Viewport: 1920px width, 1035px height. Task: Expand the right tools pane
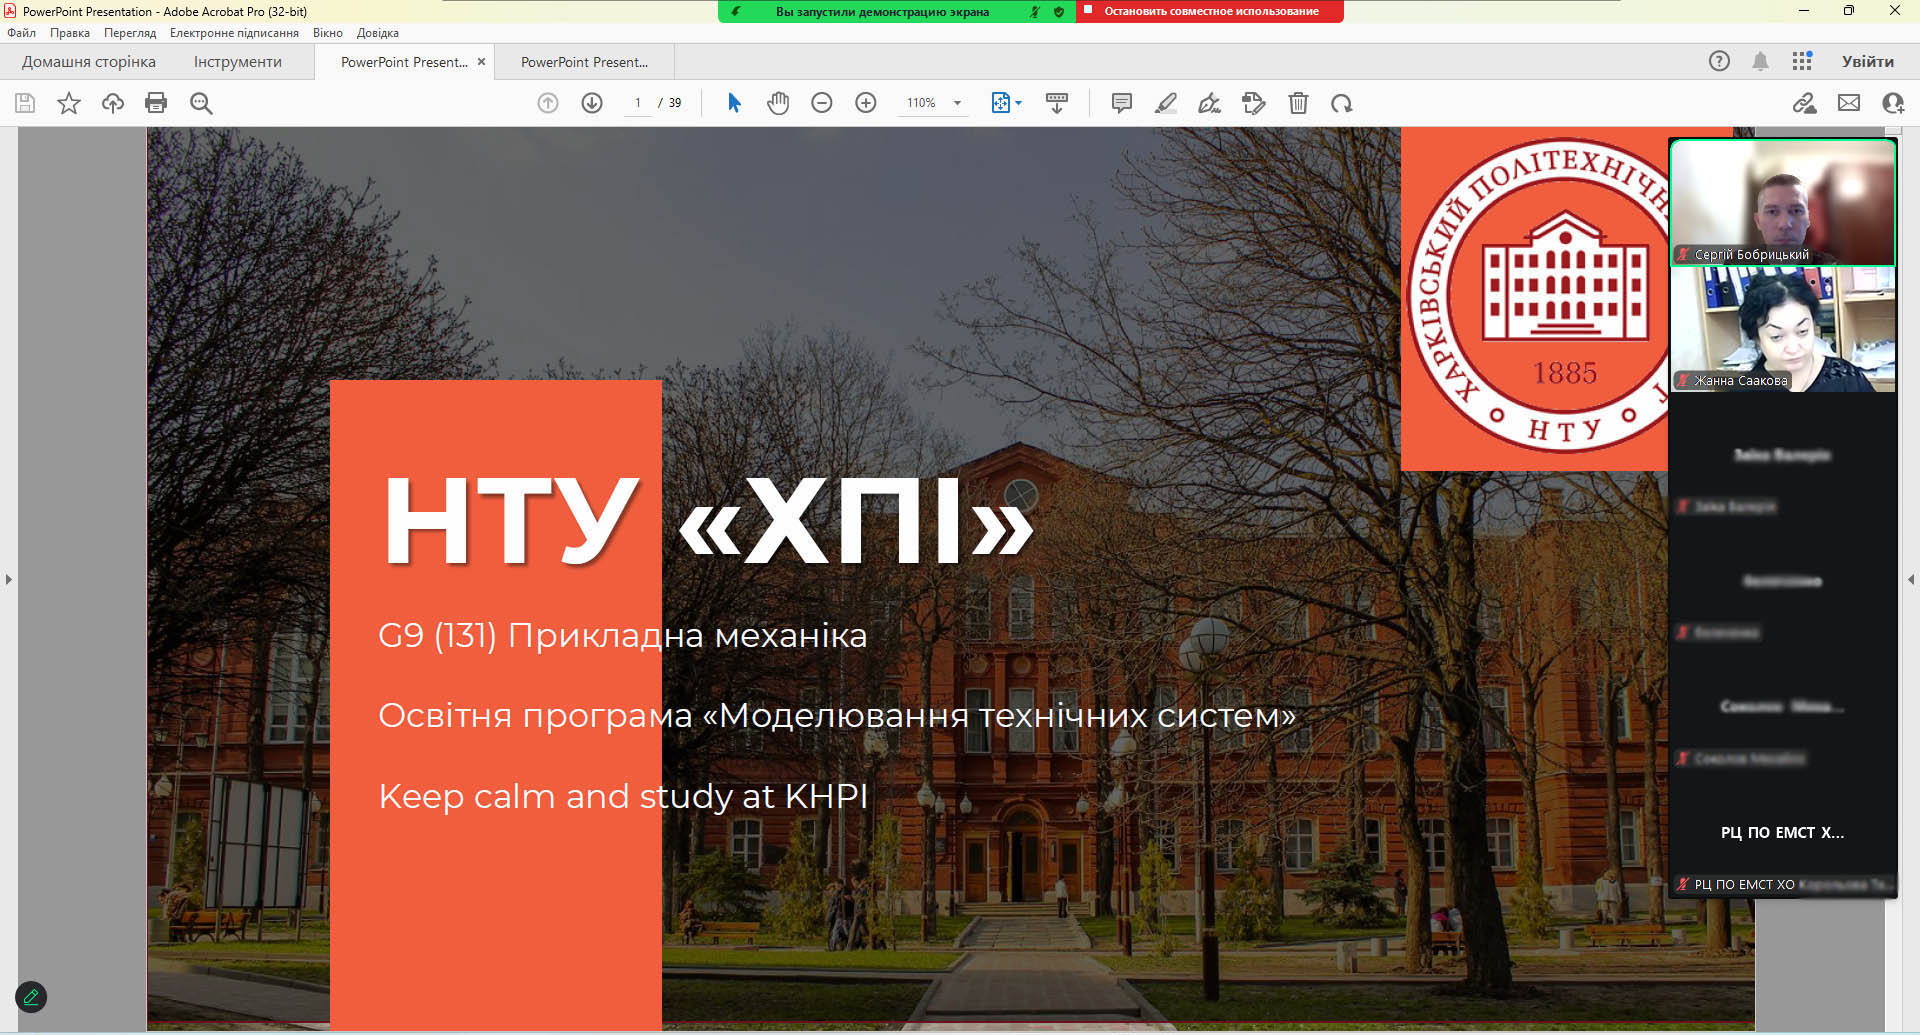1911,579
